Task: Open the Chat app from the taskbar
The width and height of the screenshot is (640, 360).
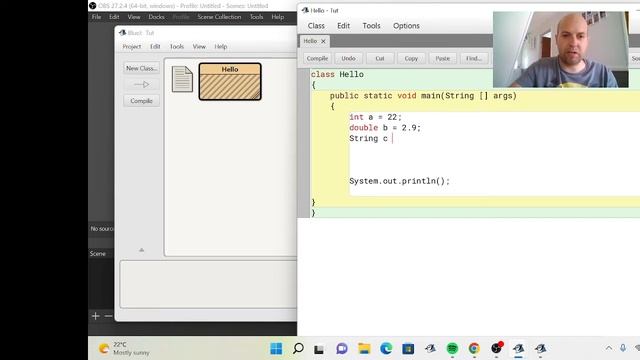Action: coord(342,349)
